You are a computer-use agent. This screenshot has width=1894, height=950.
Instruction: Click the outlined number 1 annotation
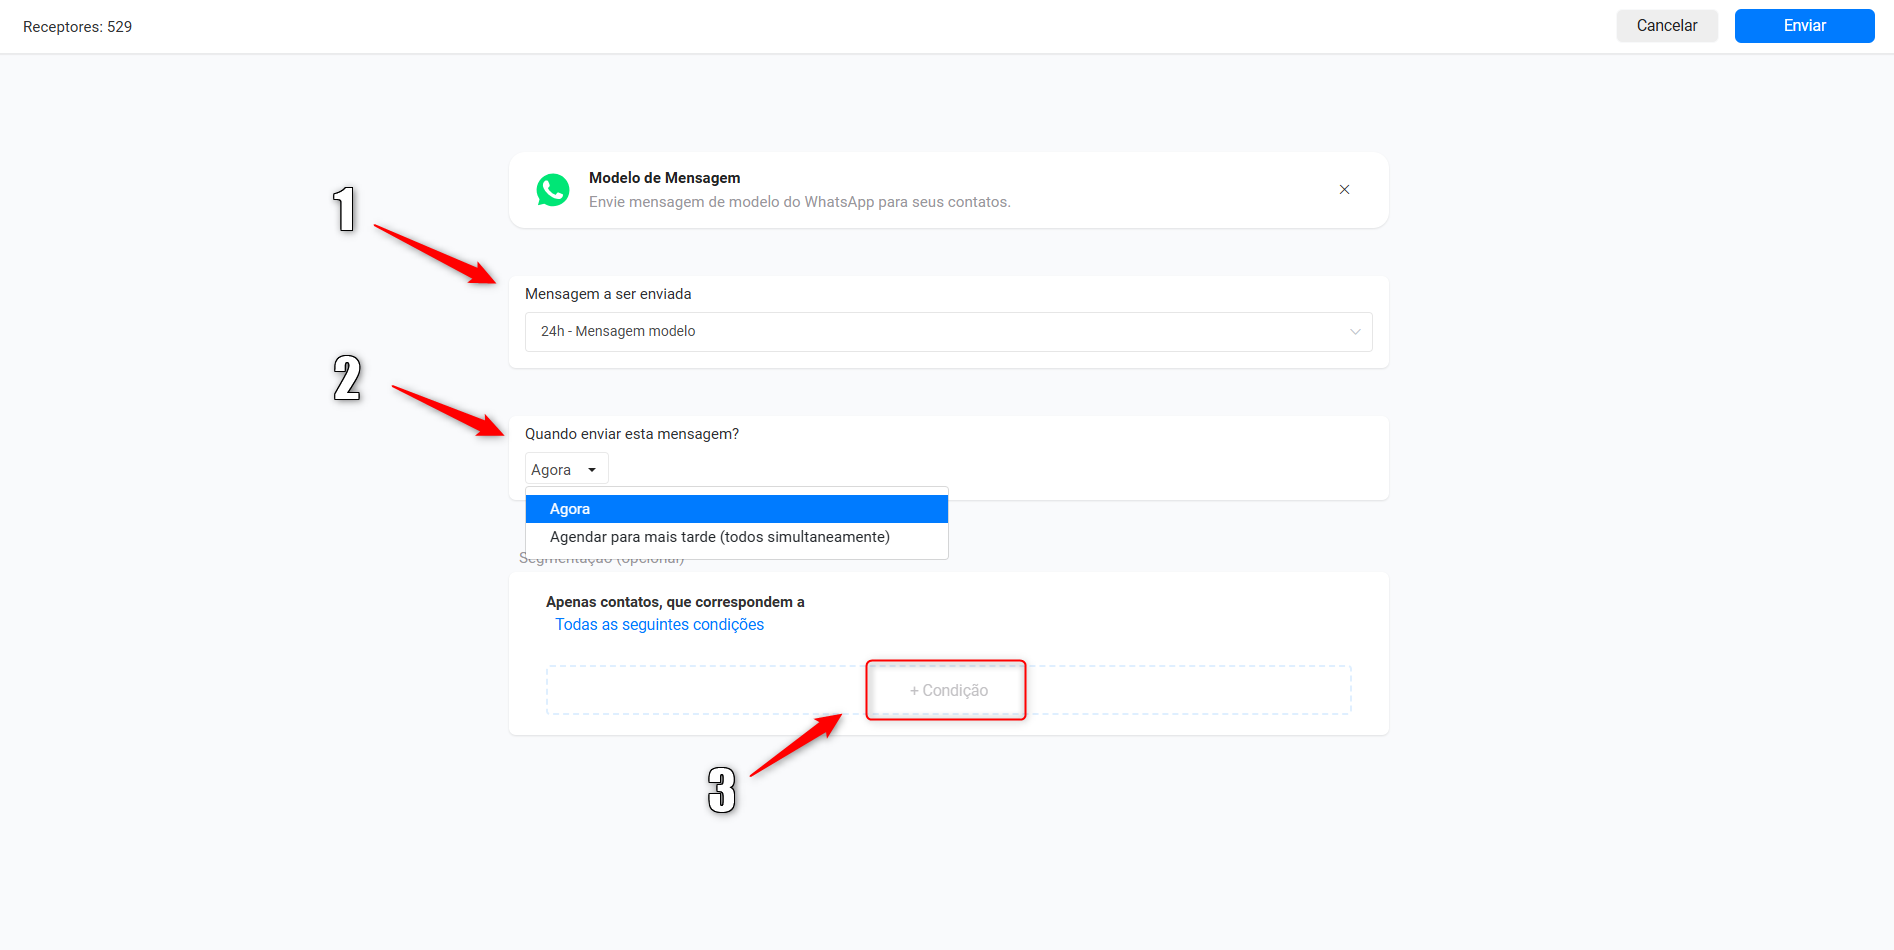click(344, 210)
